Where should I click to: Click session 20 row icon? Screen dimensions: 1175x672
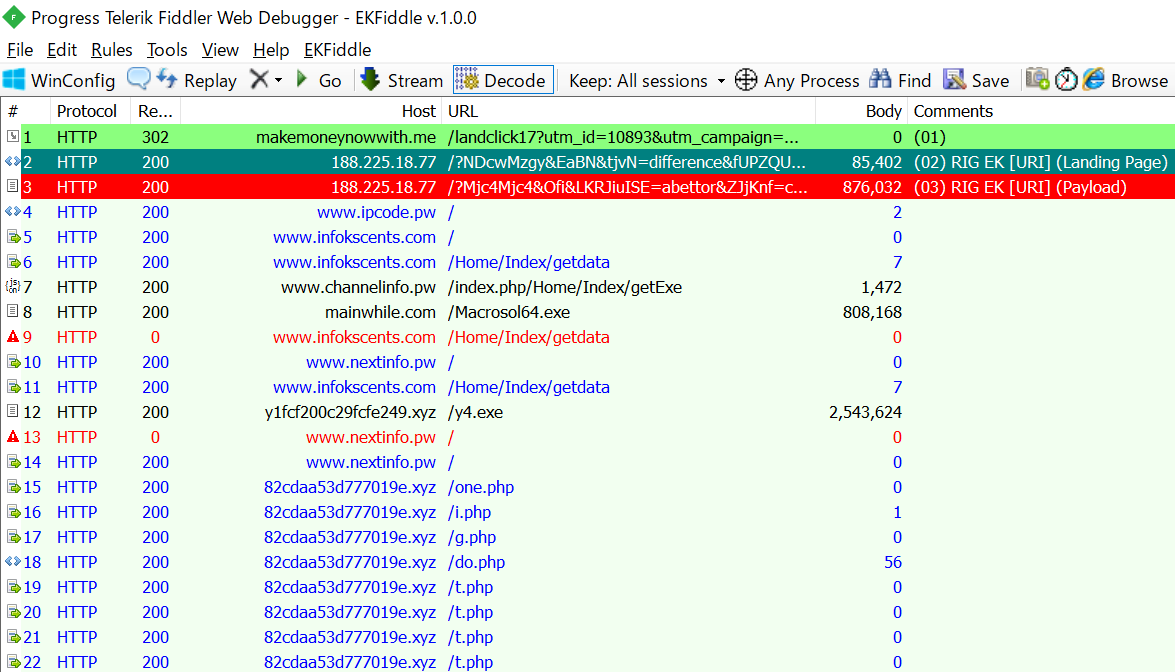pos(13,612)
